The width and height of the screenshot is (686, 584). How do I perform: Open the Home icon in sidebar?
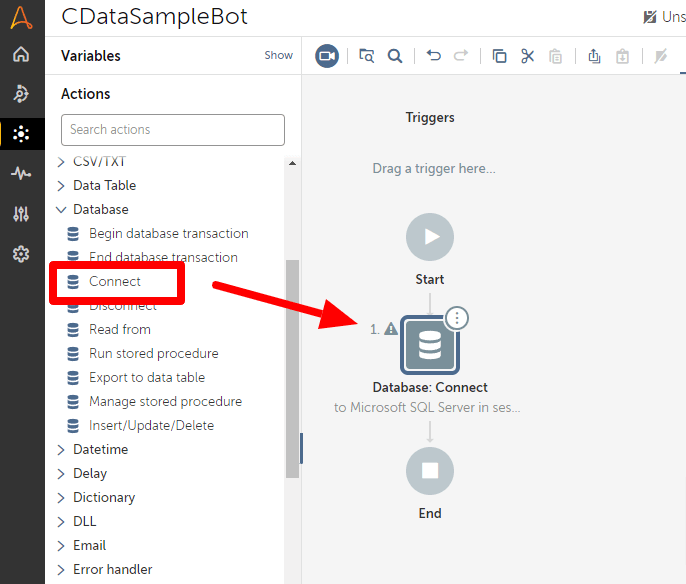click(x=21, y=55)
